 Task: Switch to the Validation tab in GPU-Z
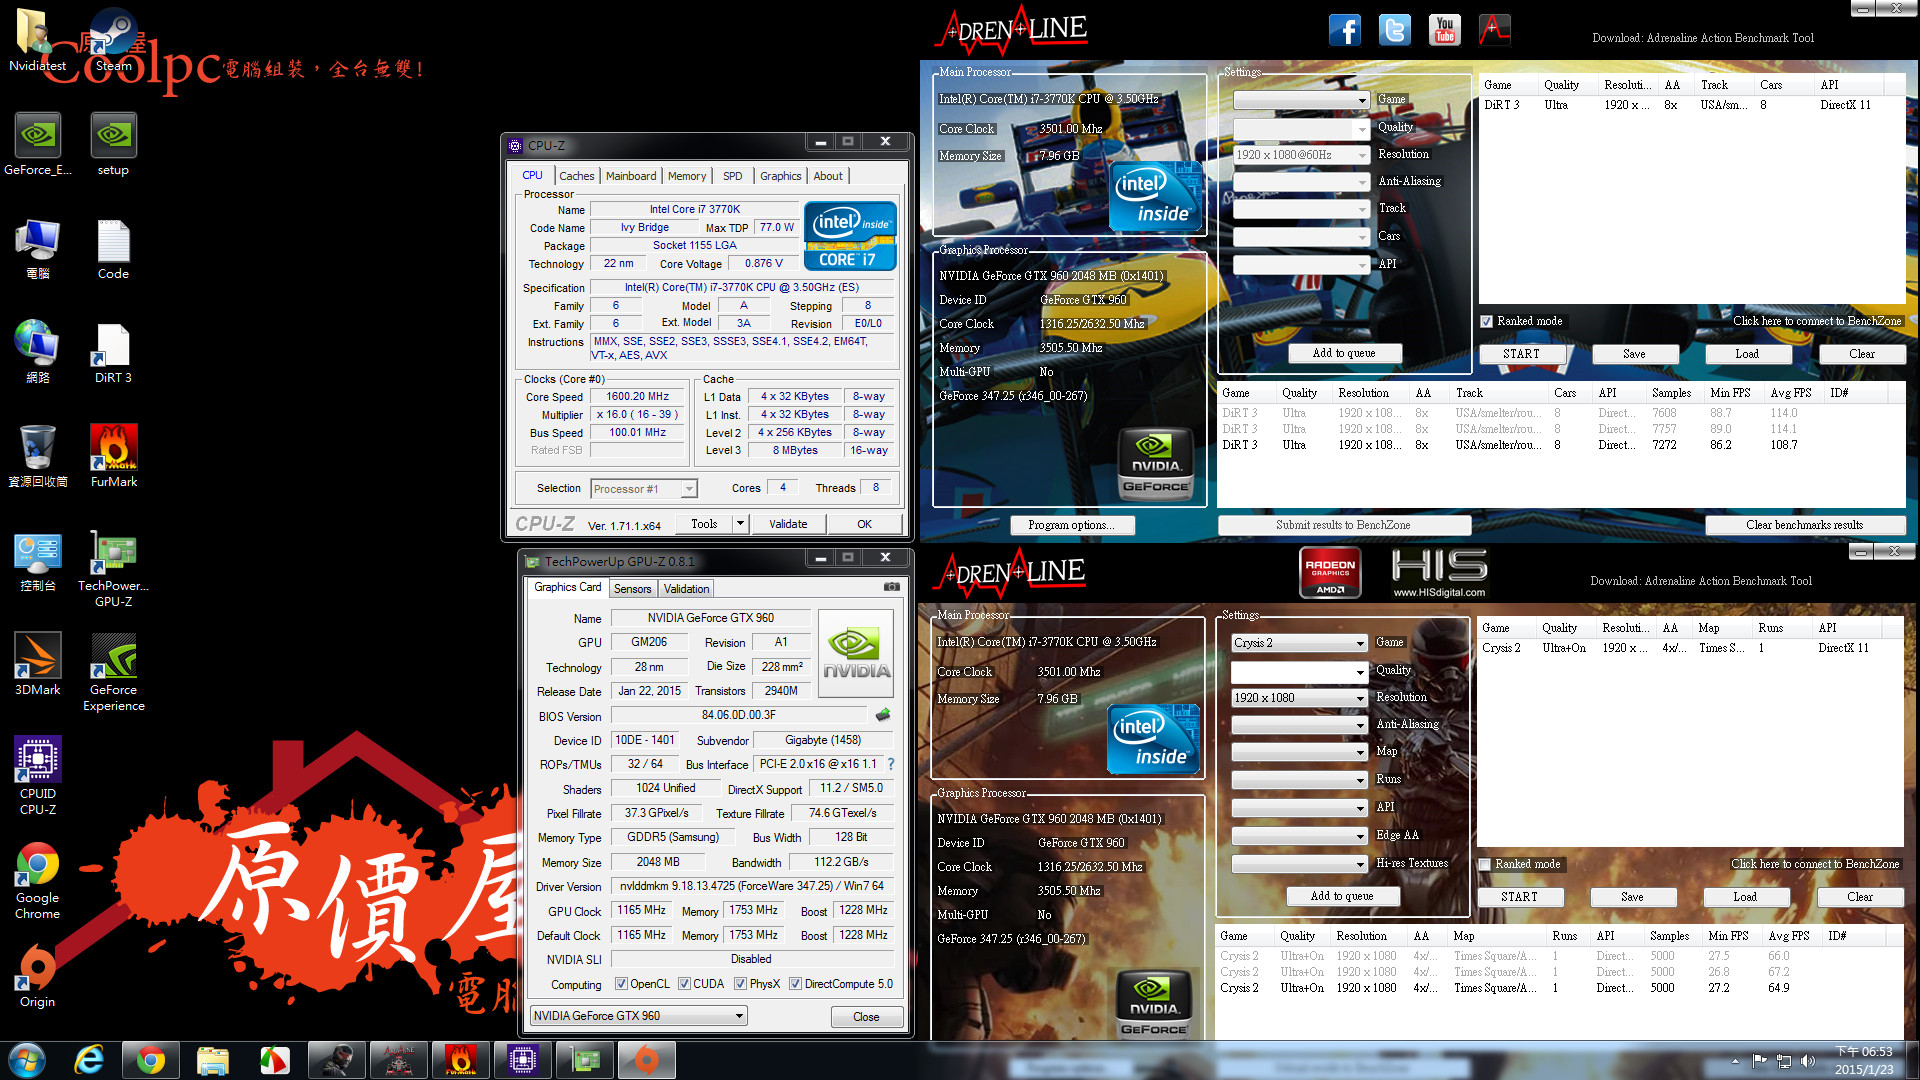pos(687,589)
